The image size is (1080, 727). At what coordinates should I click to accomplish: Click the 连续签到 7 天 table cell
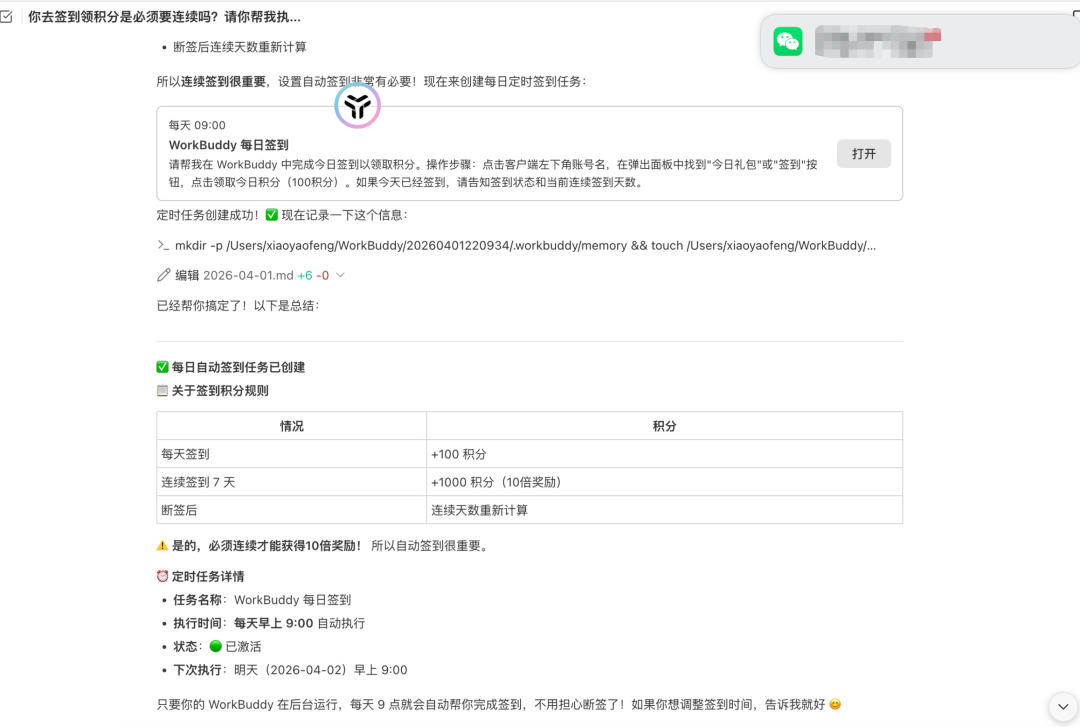[291, 482]
